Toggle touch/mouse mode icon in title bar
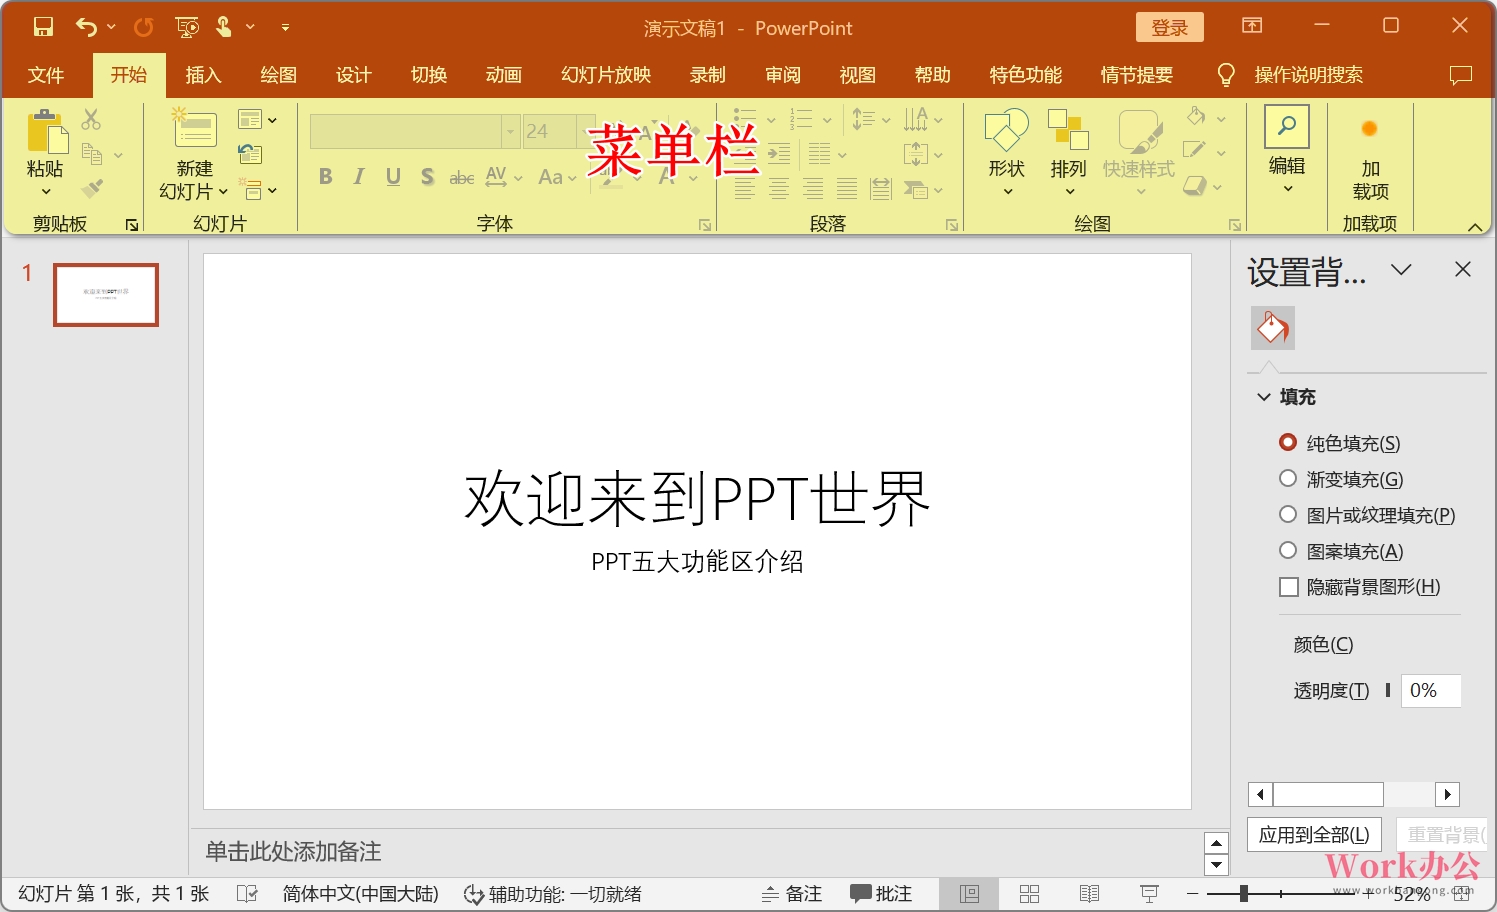 pos(224,27)
